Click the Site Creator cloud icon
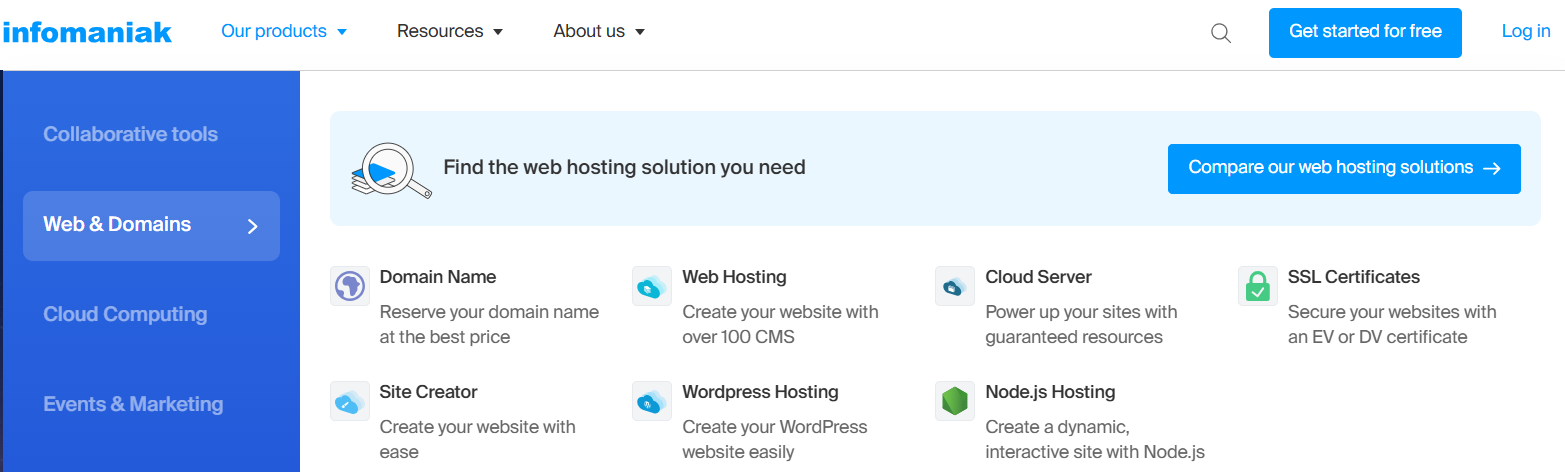The height and width of the screenshot is (472, 1565). click(350, 401)
